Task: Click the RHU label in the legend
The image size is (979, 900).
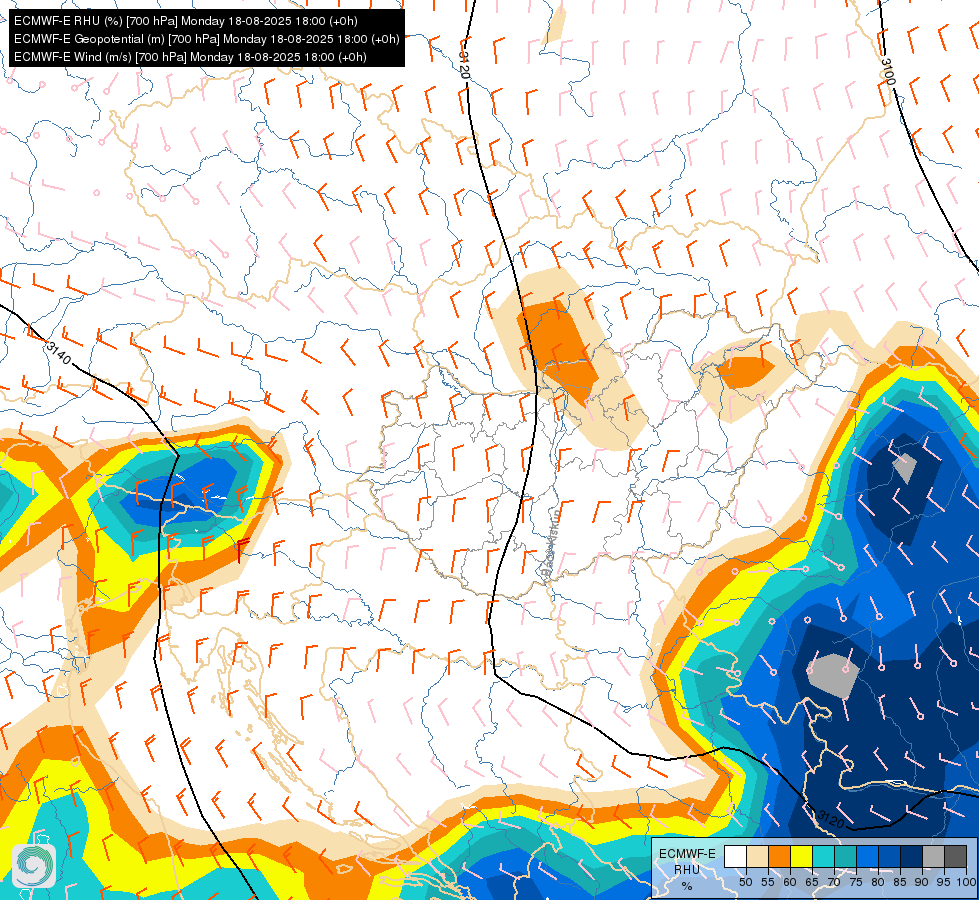Action: (687, 870)
